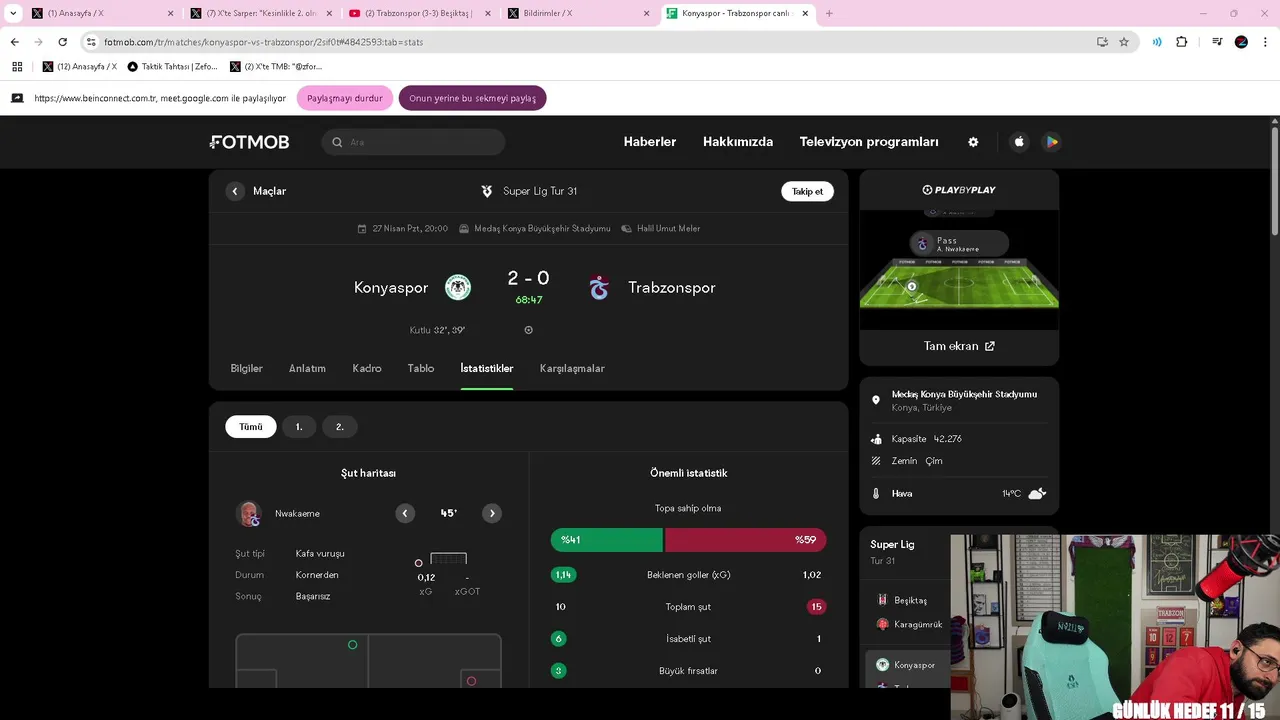
Task: Click referee Halil Umut Meler
Action: pos(669,229)
